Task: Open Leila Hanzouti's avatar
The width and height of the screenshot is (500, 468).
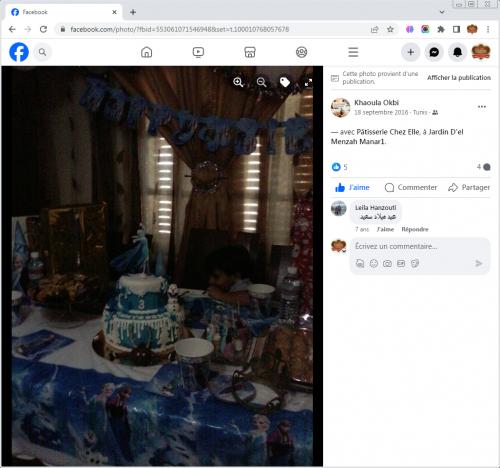Action: pos(339,208)
